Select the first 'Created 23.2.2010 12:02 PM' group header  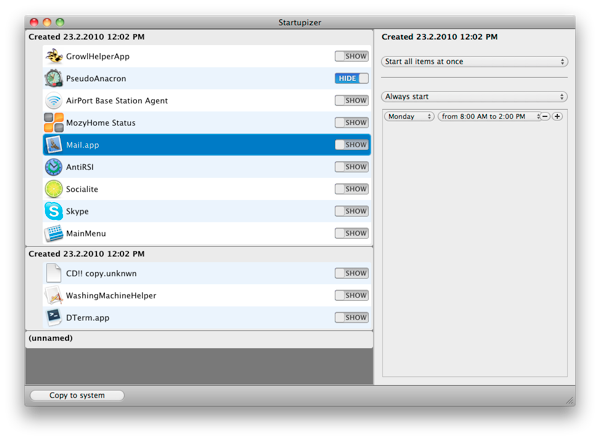point(199,37)
